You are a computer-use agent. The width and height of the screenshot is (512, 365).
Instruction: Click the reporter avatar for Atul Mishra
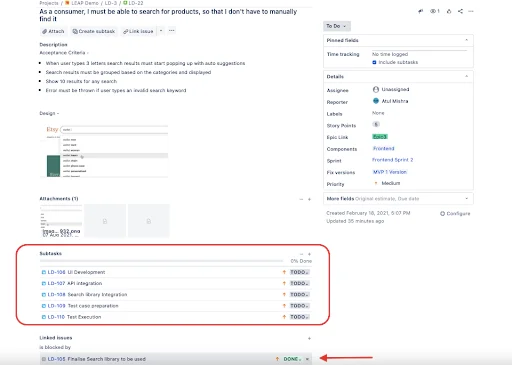(x=376, y=101)
